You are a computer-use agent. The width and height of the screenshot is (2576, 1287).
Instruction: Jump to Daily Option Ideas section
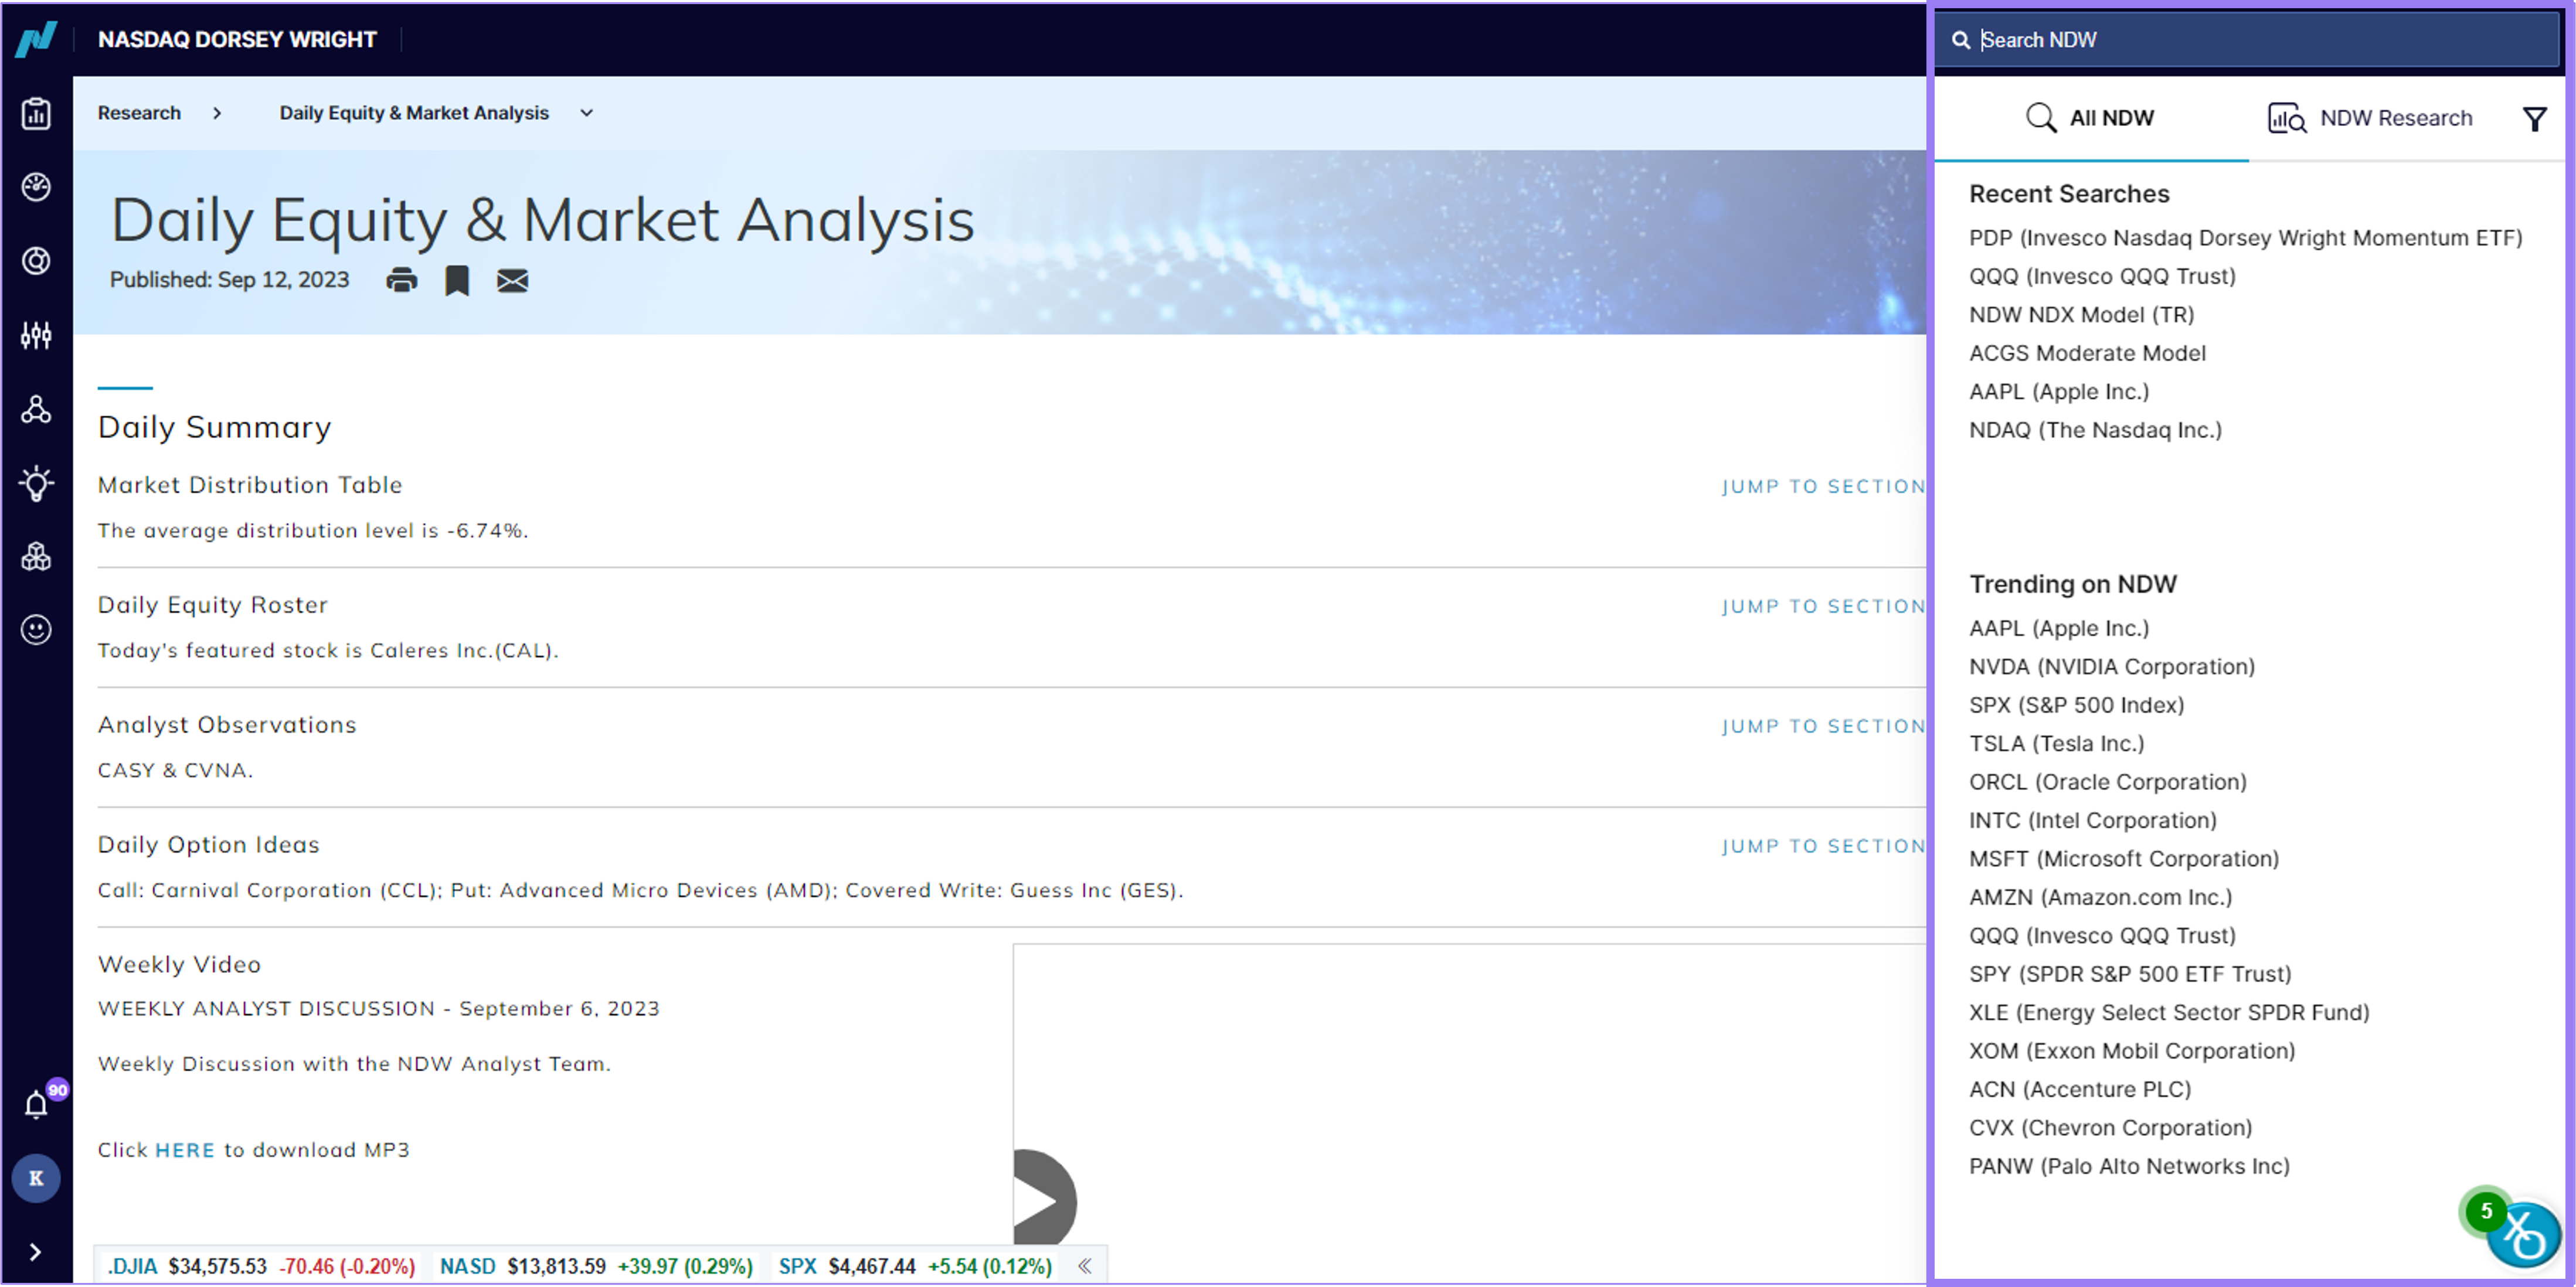click(1823, 847)
